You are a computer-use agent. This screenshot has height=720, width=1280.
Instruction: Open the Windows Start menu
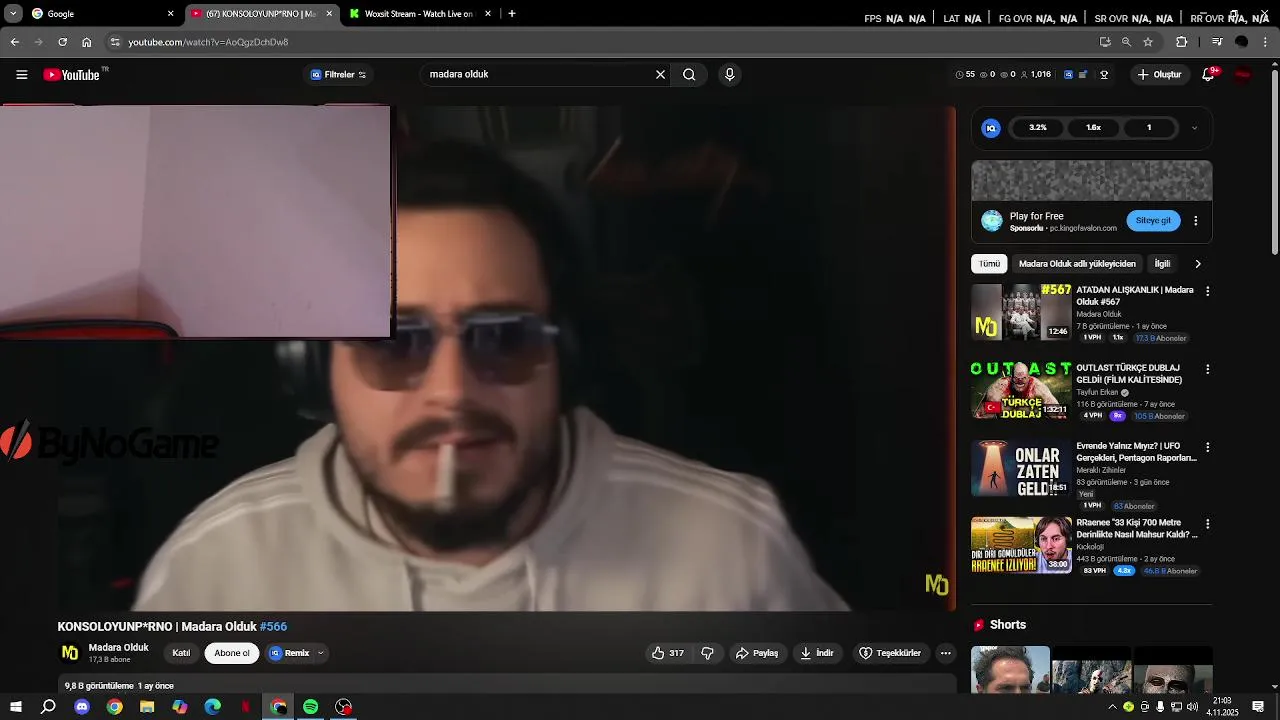pos(15,707)
